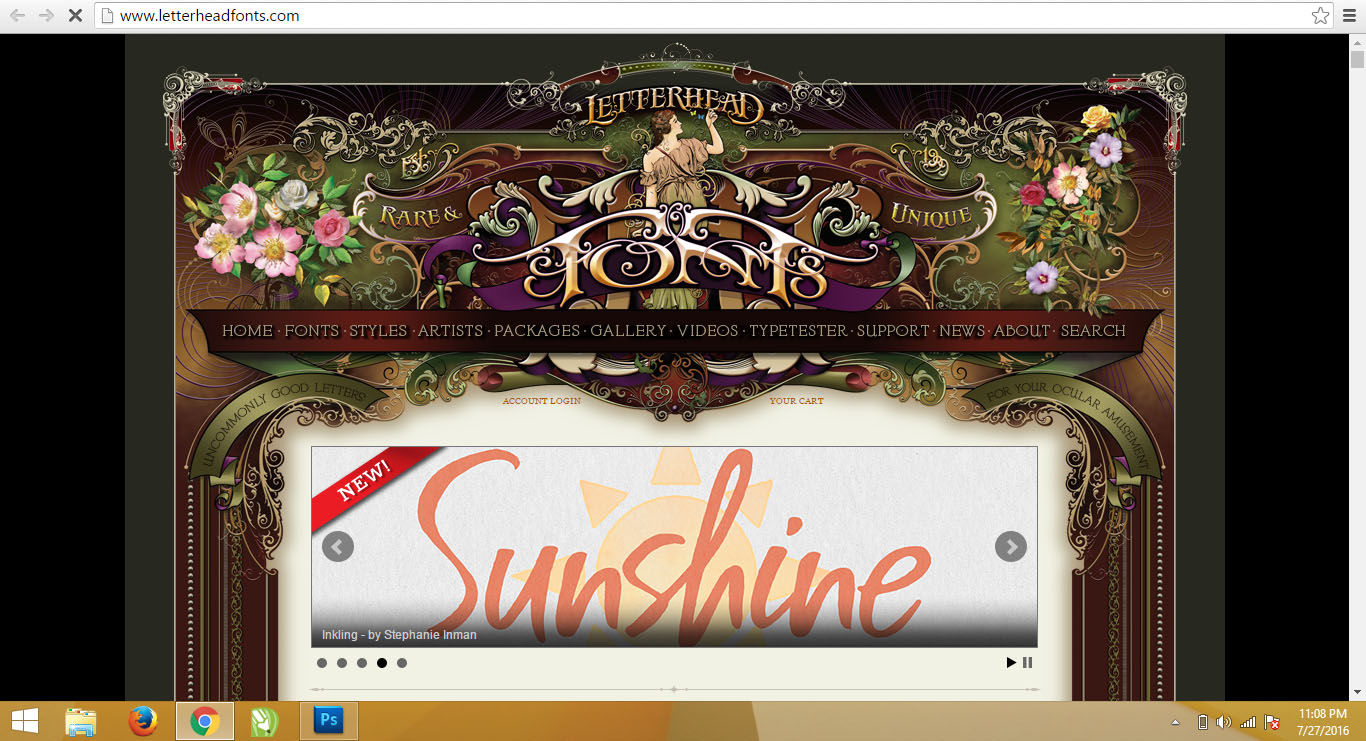
Task: Stop page loading with the X icon
Action: [x=76, y=16]
